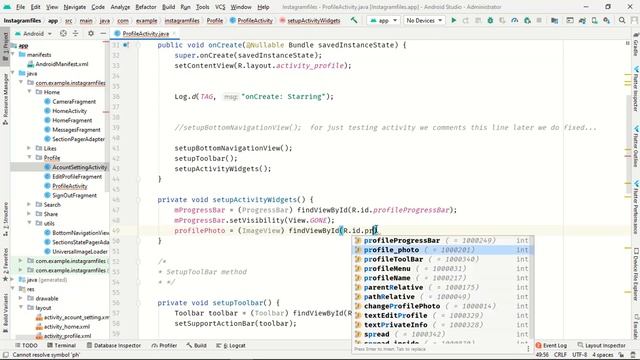
Task: Open the Analyze menu
Action: [120, 7]
